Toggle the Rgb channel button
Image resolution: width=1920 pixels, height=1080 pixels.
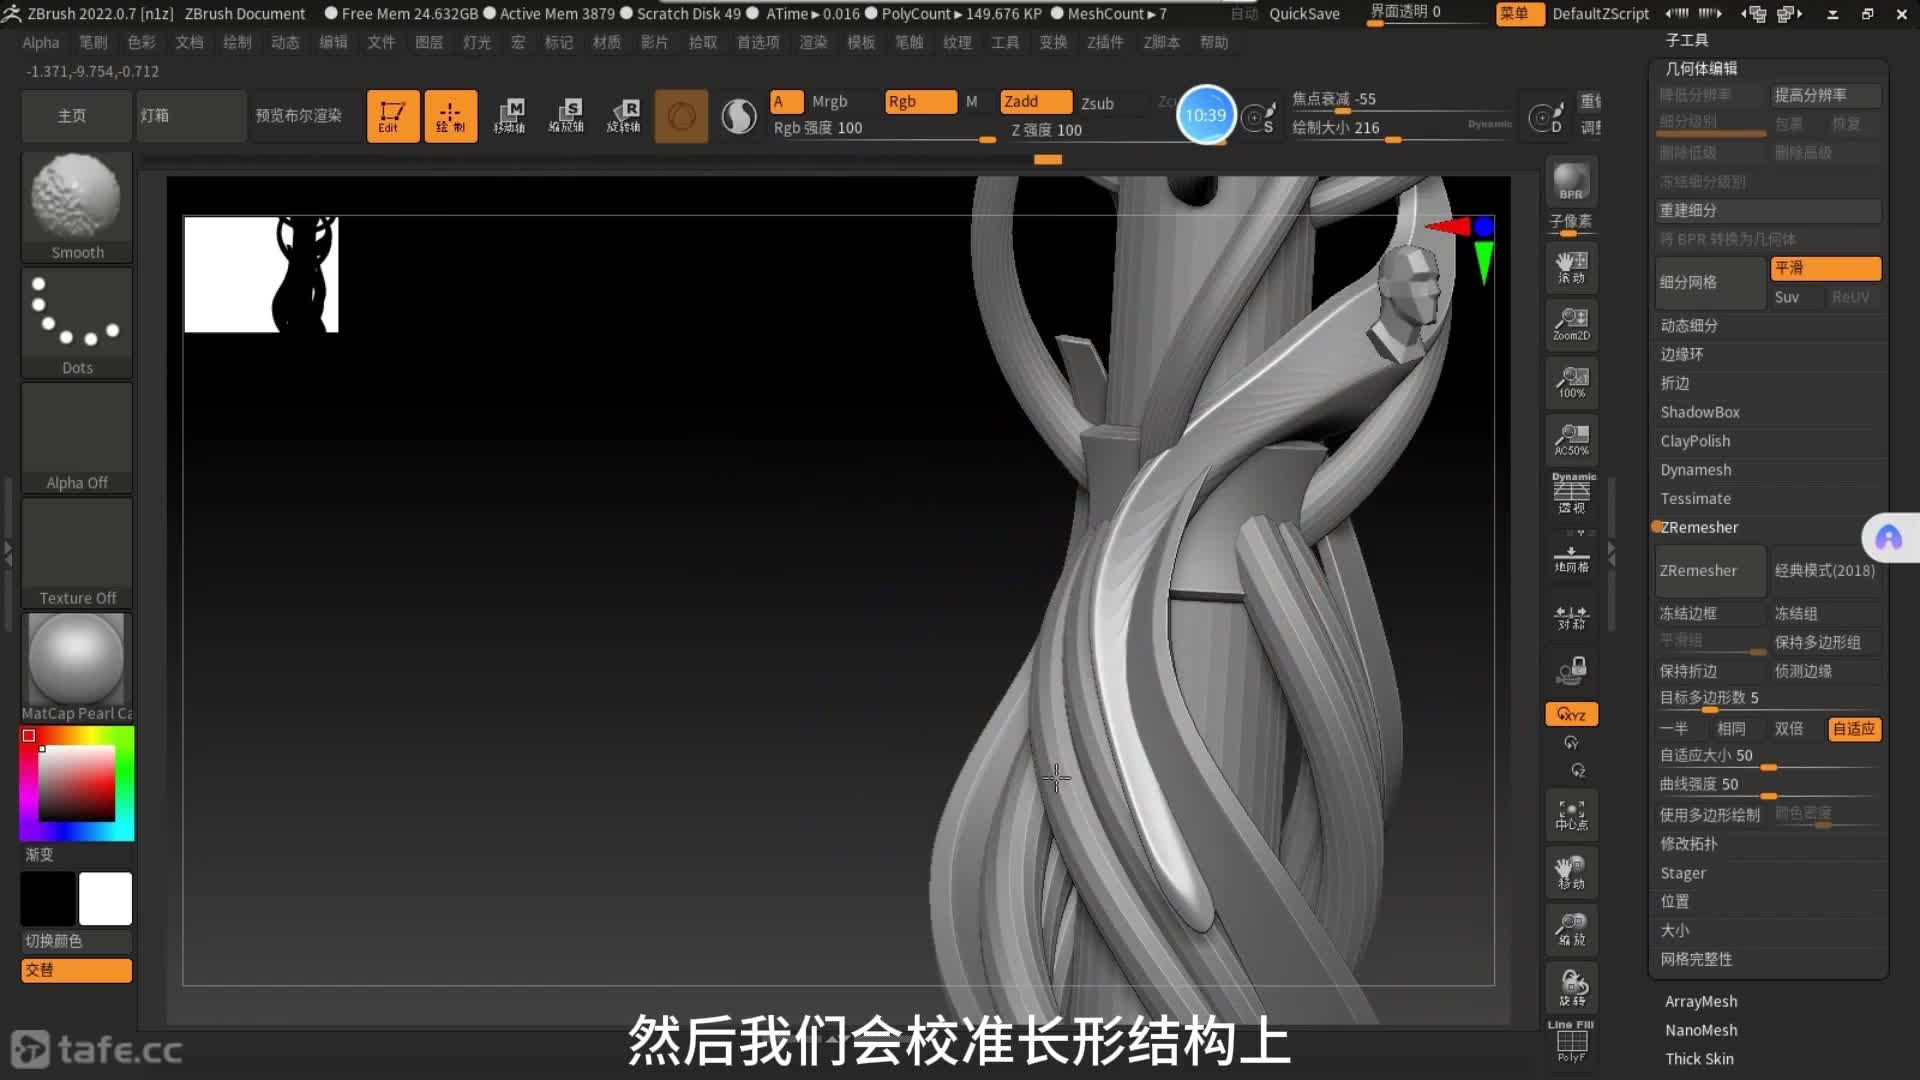pyautogui.click(x=920, y=102)
